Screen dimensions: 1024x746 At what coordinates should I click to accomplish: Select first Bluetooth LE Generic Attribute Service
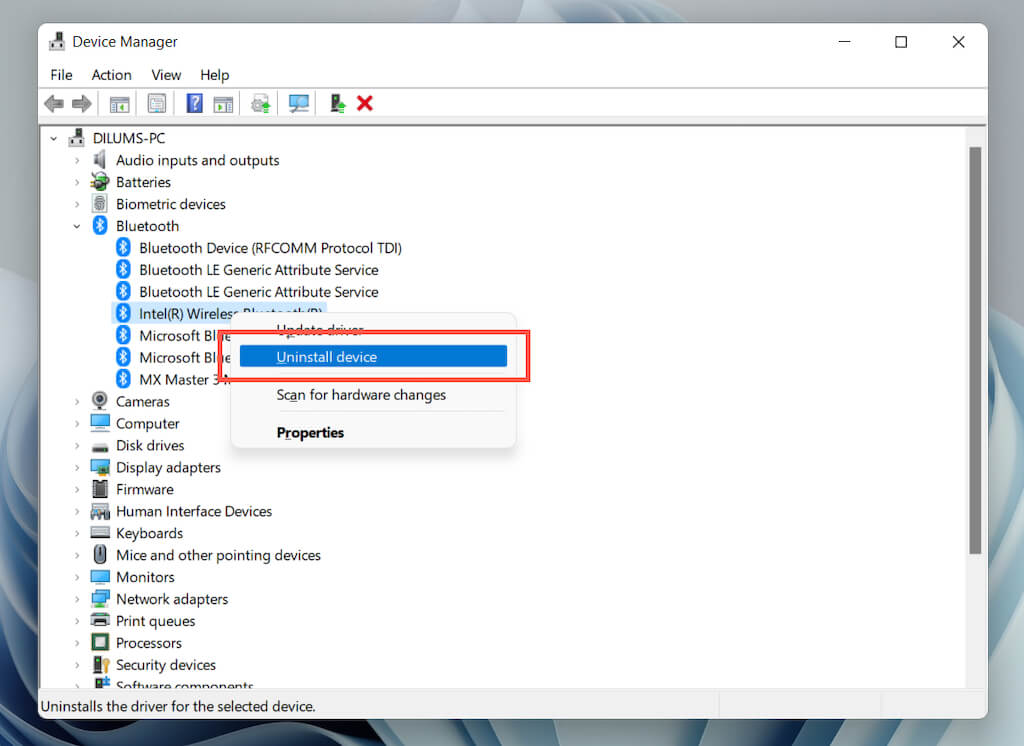pyautogui.click(x=259, y=270)
